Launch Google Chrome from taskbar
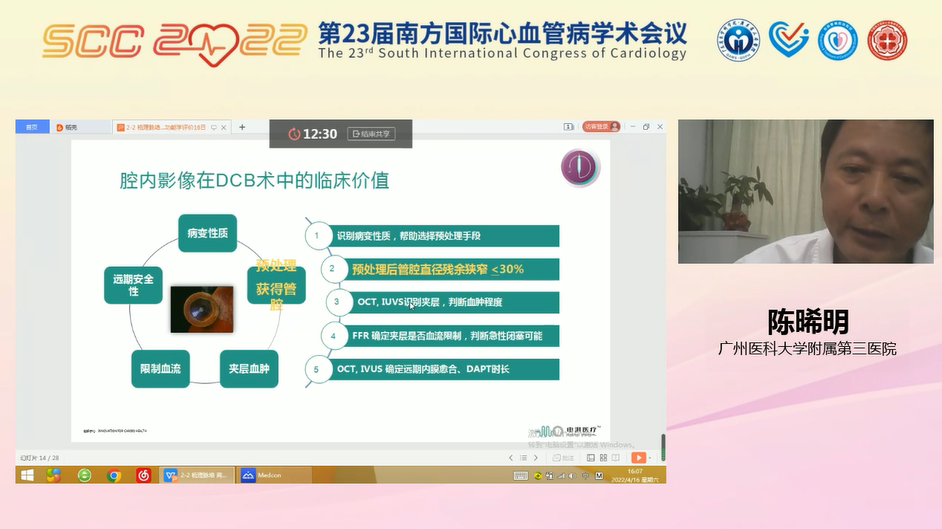Image resolution: width=942 pixels, height=529 pixels. (114, 476)
